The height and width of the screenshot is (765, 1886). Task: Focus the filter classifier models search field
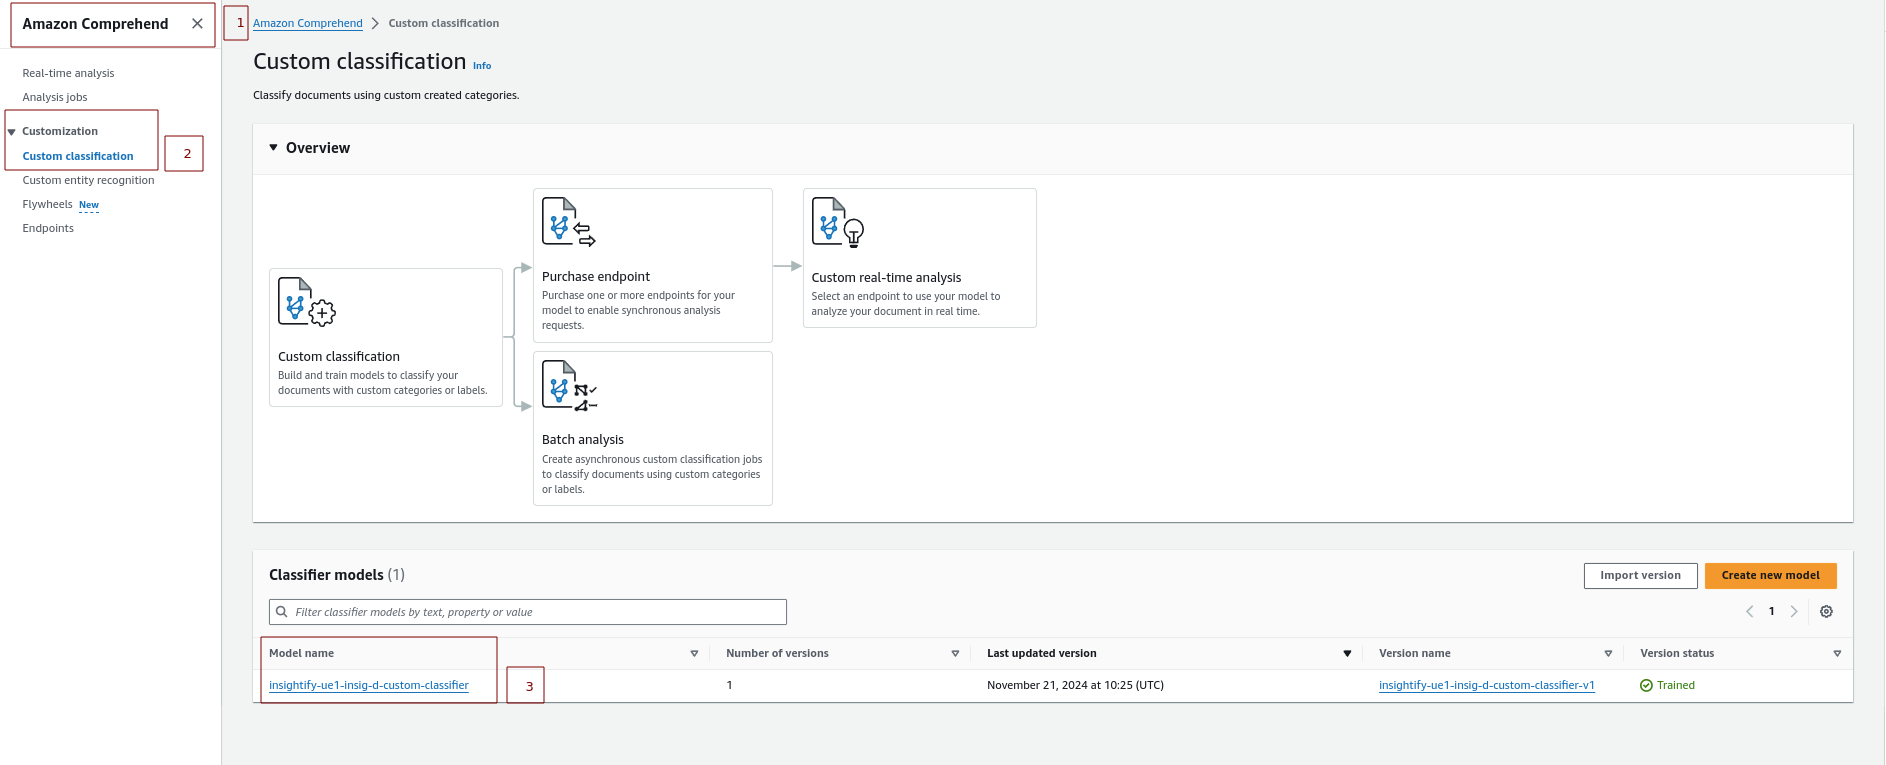528,612
